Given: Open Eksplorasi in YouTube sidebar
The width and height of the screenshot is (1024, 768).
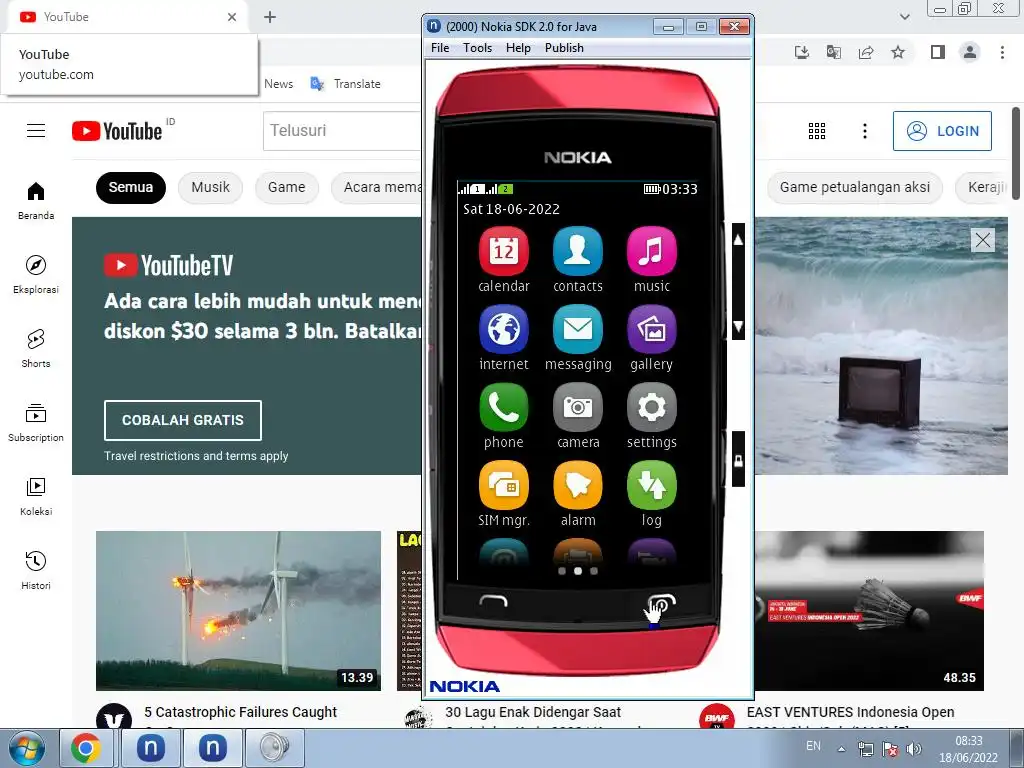Looking at the screenshot, I should tap(36, 274).
